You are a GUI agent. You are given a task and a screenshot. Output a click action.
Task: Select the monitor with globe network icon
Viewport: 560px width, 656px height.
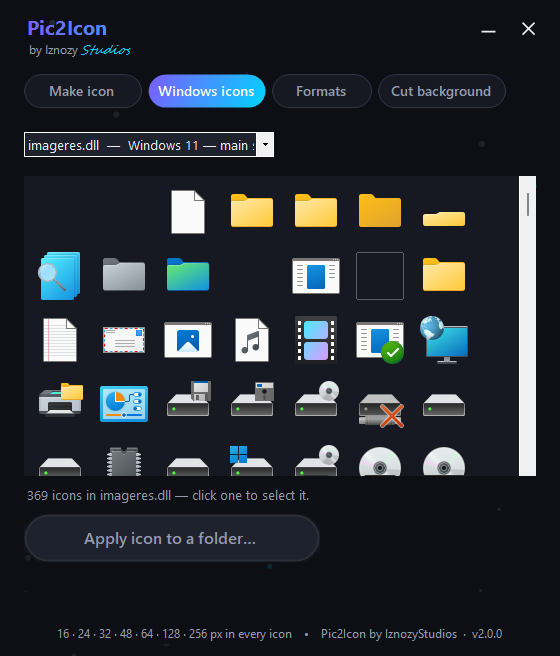coord(444,340)
